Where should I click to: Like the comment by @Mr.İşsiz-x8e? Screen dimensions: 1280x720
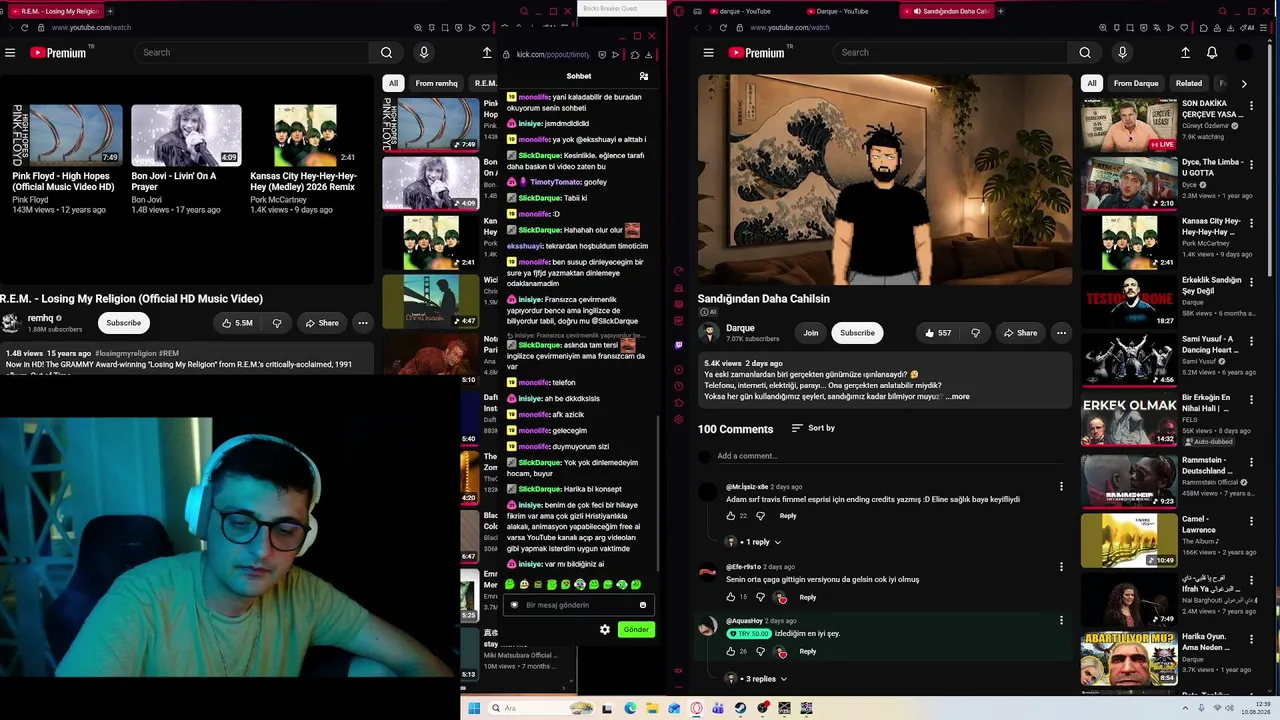pos(731,516)
